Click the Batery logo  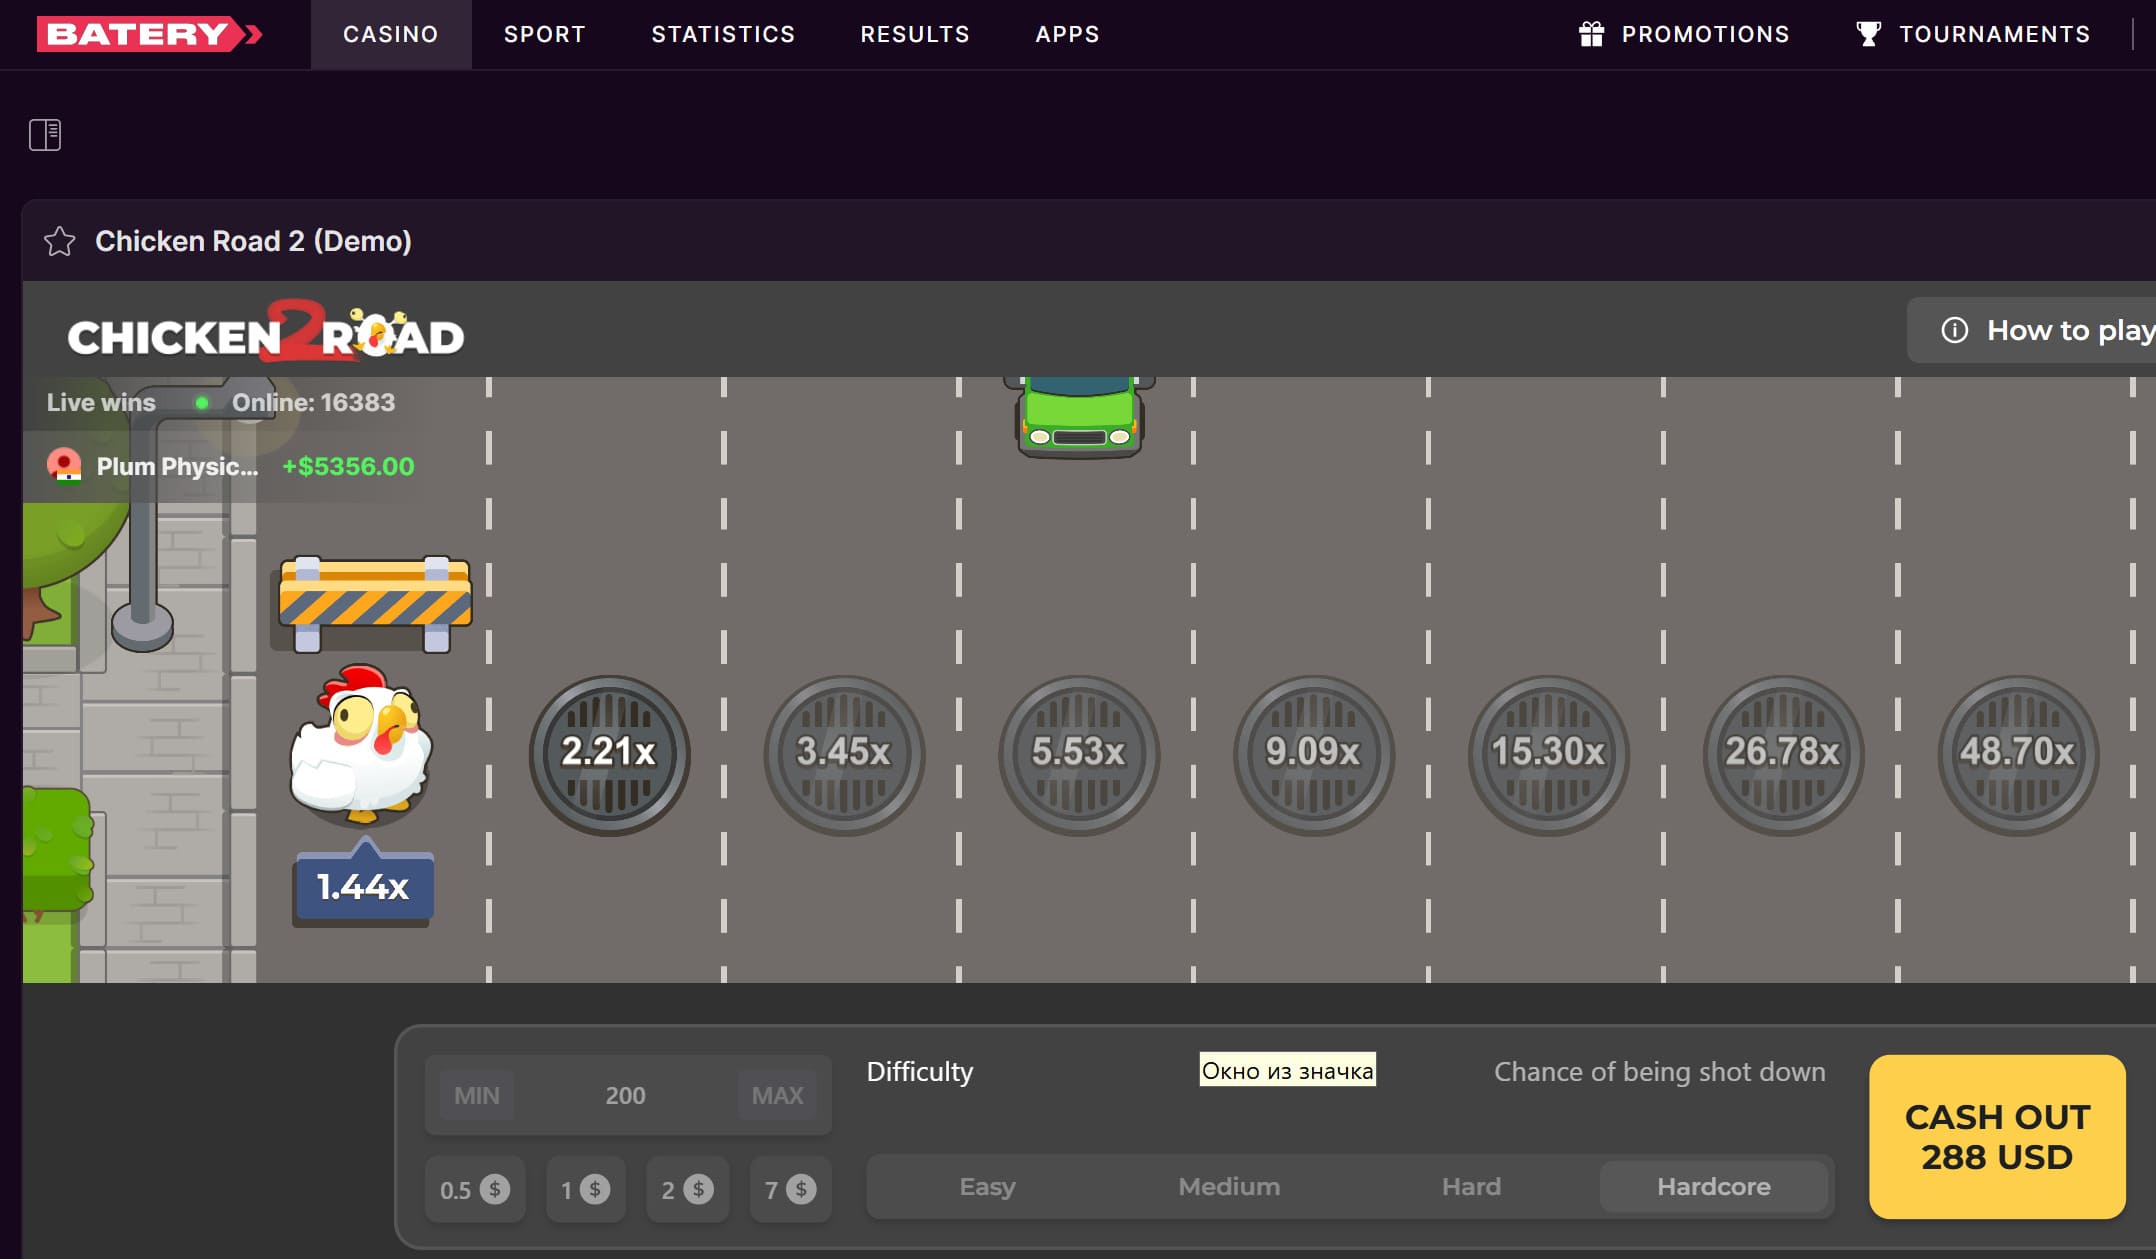pyautogui.click(x=148, y=31)
